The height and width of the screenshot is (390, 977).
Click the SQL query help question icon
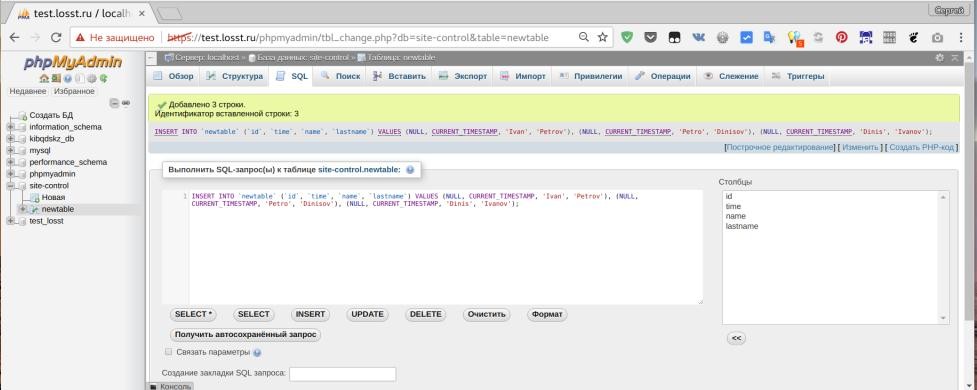click(410, 169)
